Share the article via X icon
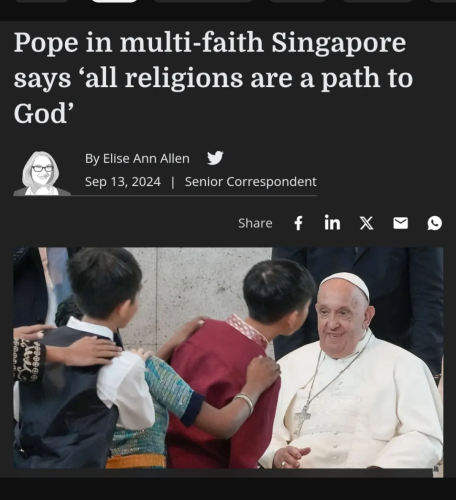 coord(366,223)
